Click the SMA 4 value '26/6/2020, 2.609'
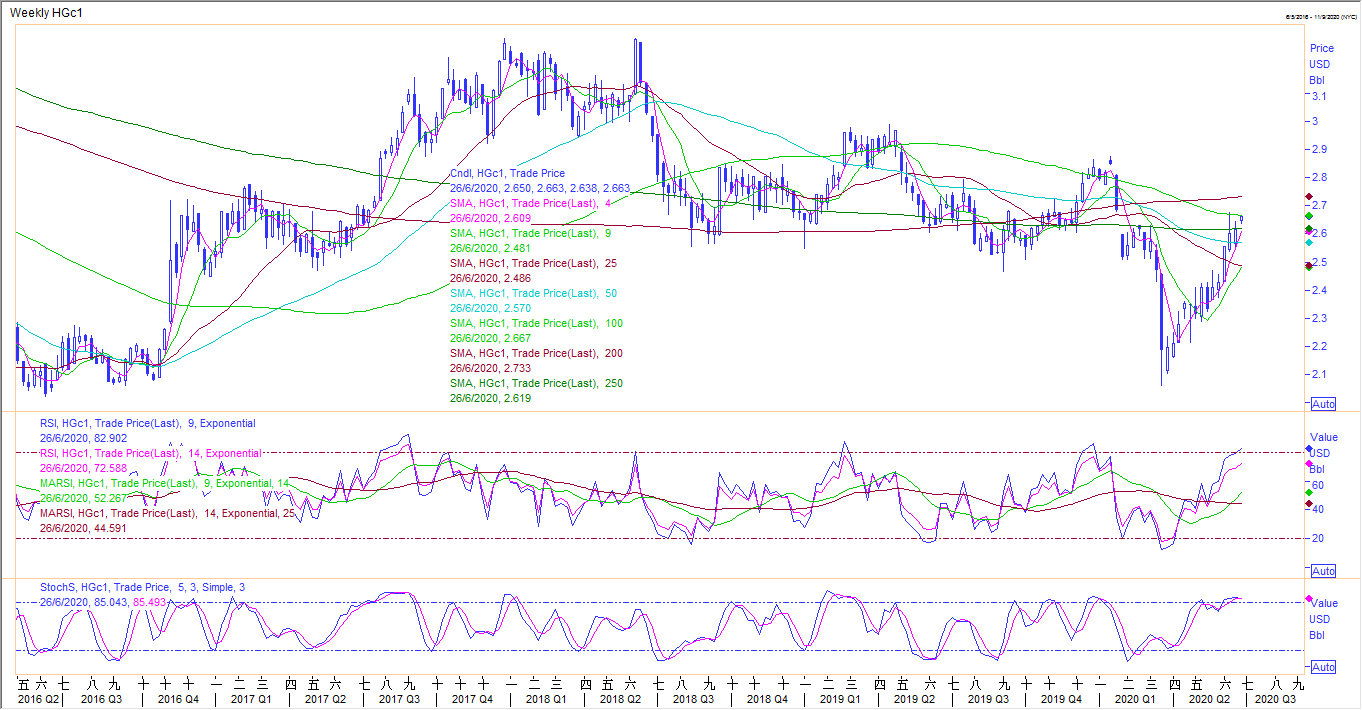Image resolution: width=1362 pixels, height=710 pixels. click(490, 218)
